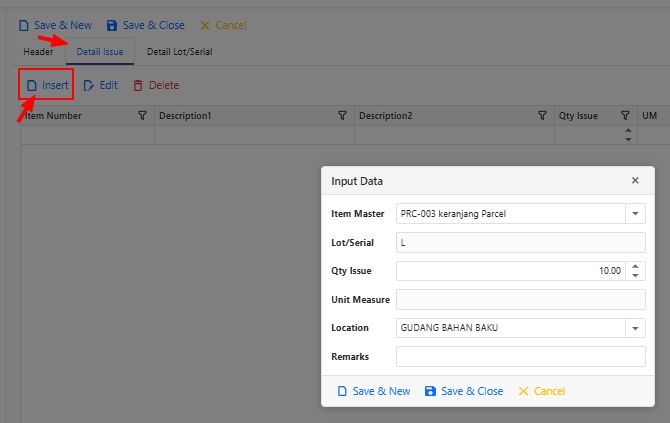This screenshot has width=670, height=423.
Task: Click the Qty Issue value field in dialog
Action: 511,271
